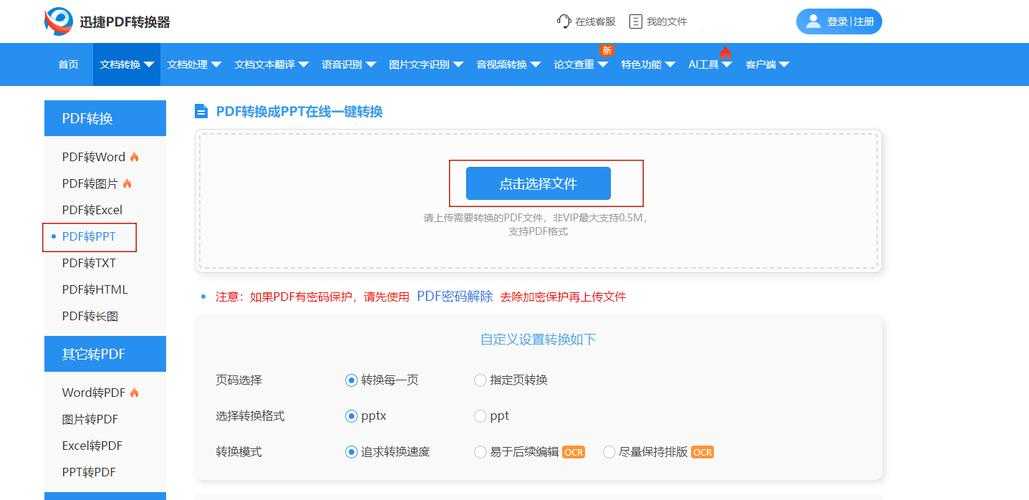Screen dimensions: 1029x500
Task: Open 图片转PDF in sidebar
Action: [90, 419]
